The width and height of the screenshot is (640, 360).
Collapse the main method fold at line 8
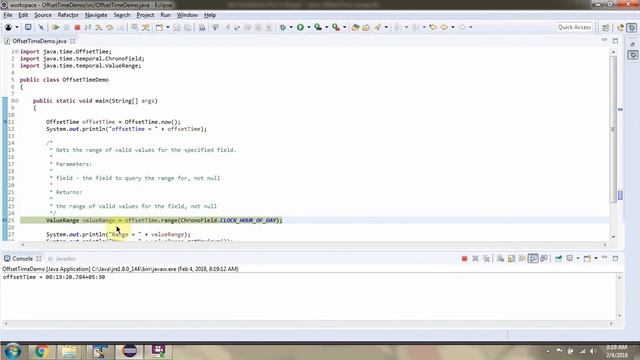[16, 101]
